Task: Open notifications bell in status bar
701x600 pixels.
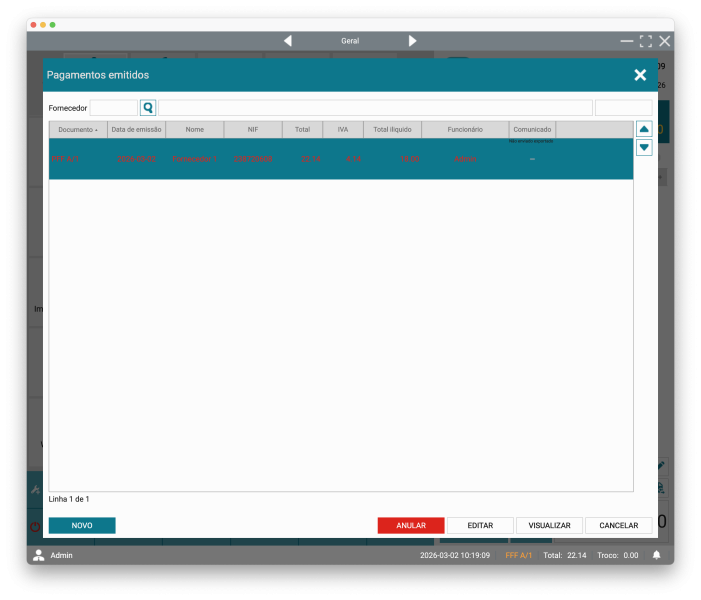Action: (657, 555)
